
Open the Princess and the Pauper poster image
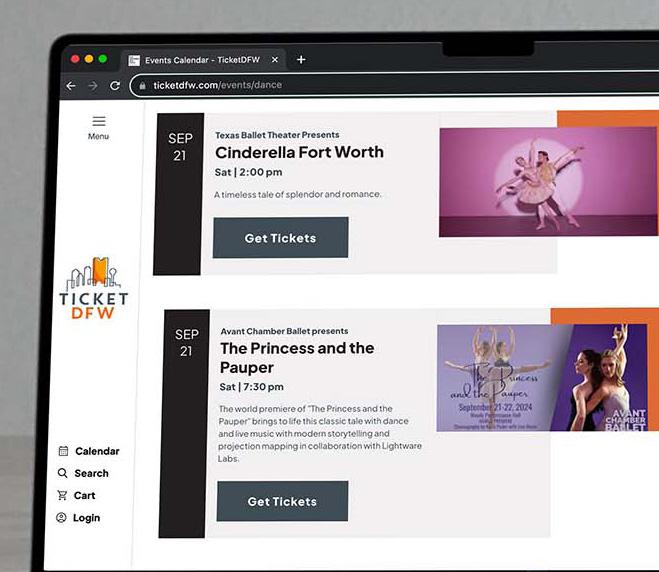pos(542,377)
